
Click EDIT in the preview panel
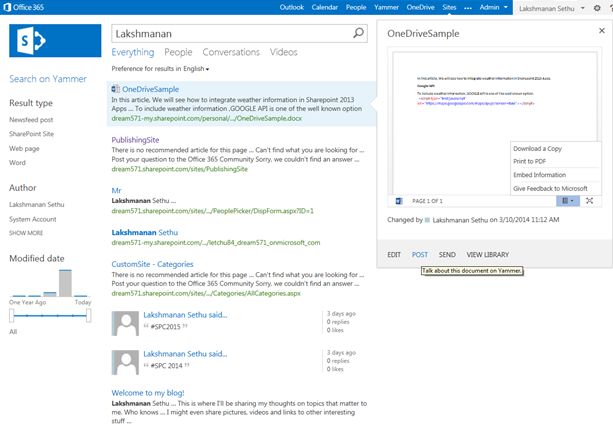click(394, 255)
